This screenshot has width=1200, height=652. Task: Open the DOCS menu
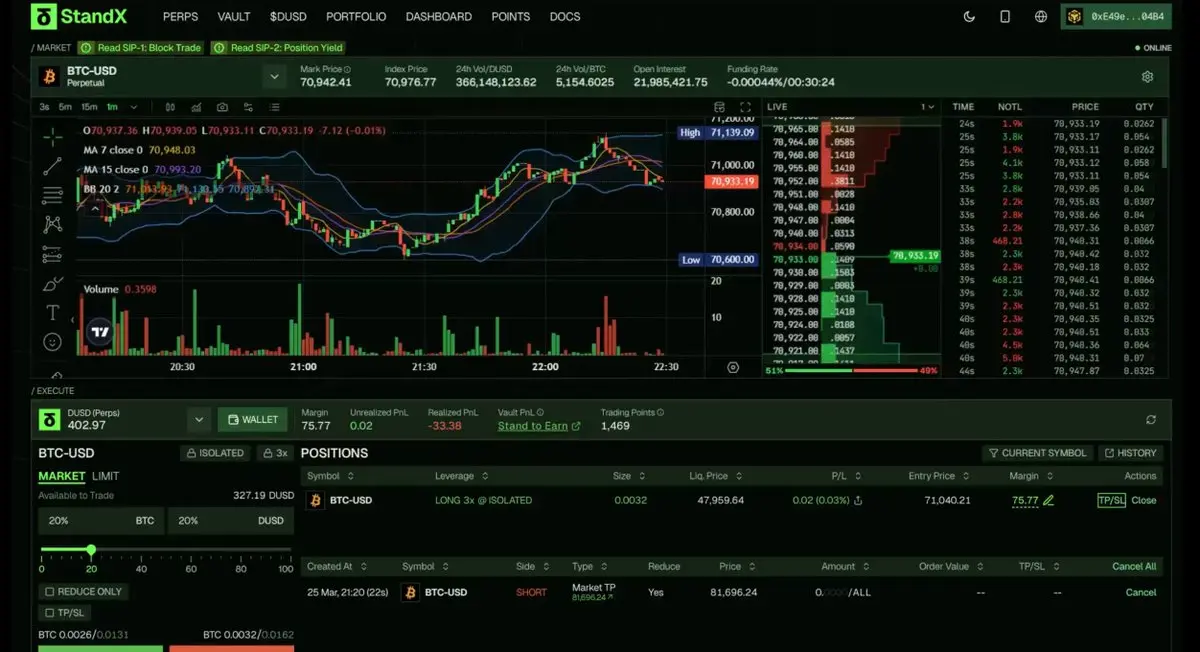[x=565, y=17]
